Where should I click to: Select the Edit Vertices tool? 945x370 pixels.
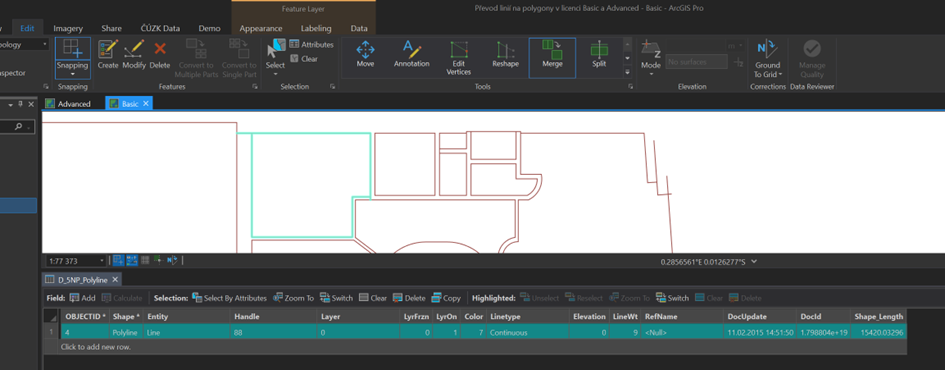(458, 58)
